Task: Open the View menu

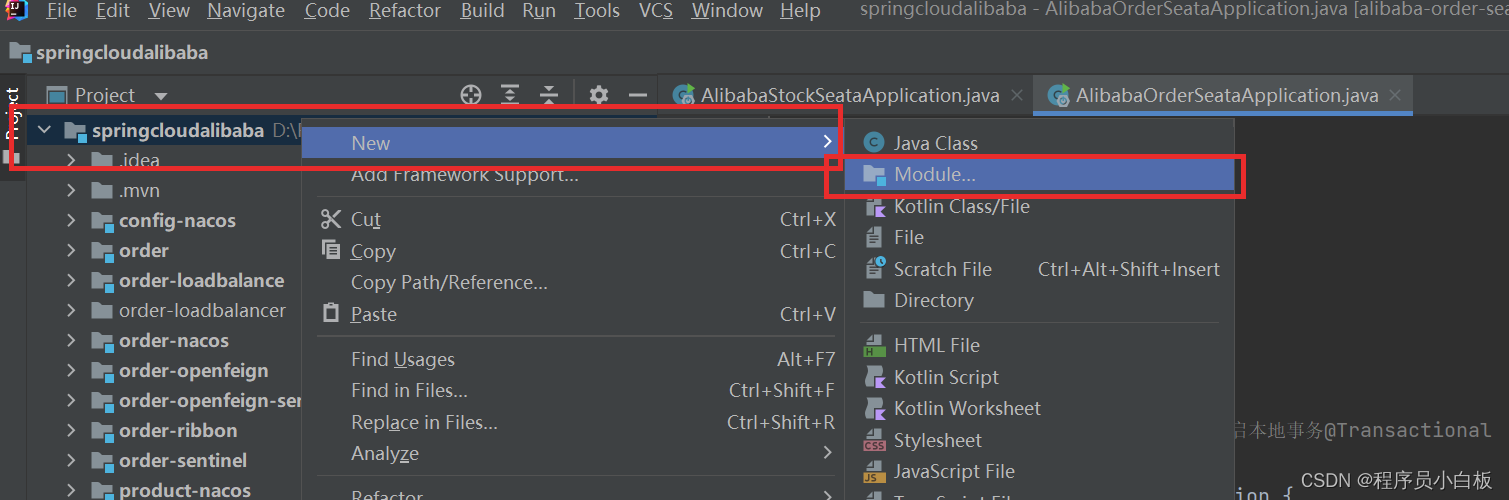Action: (168, 11)
